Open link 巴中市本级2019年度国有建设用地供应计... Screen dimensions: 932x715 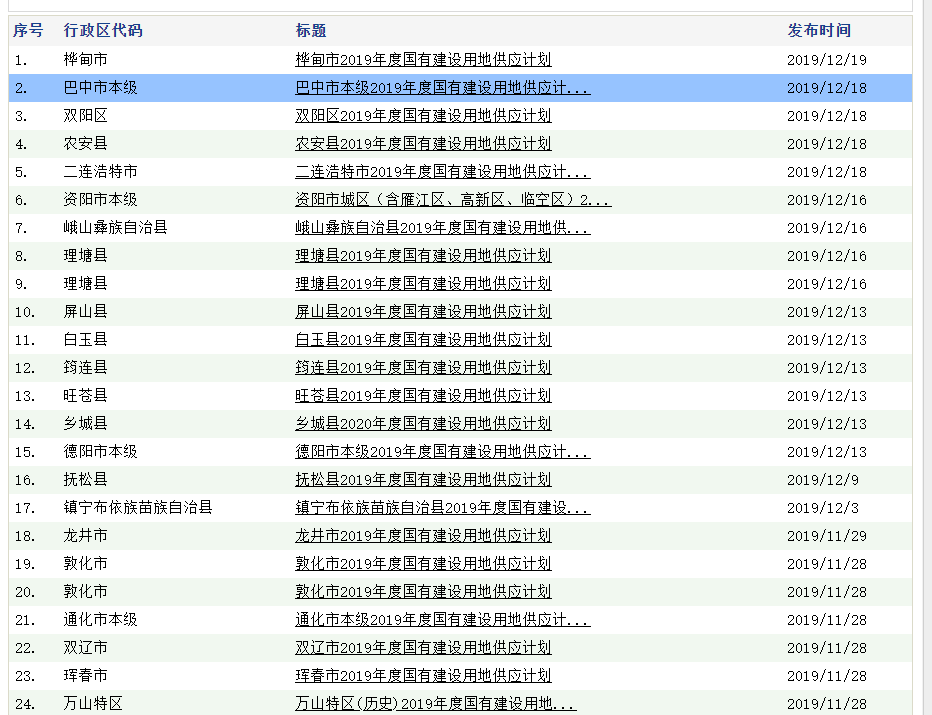click(442, 88)
